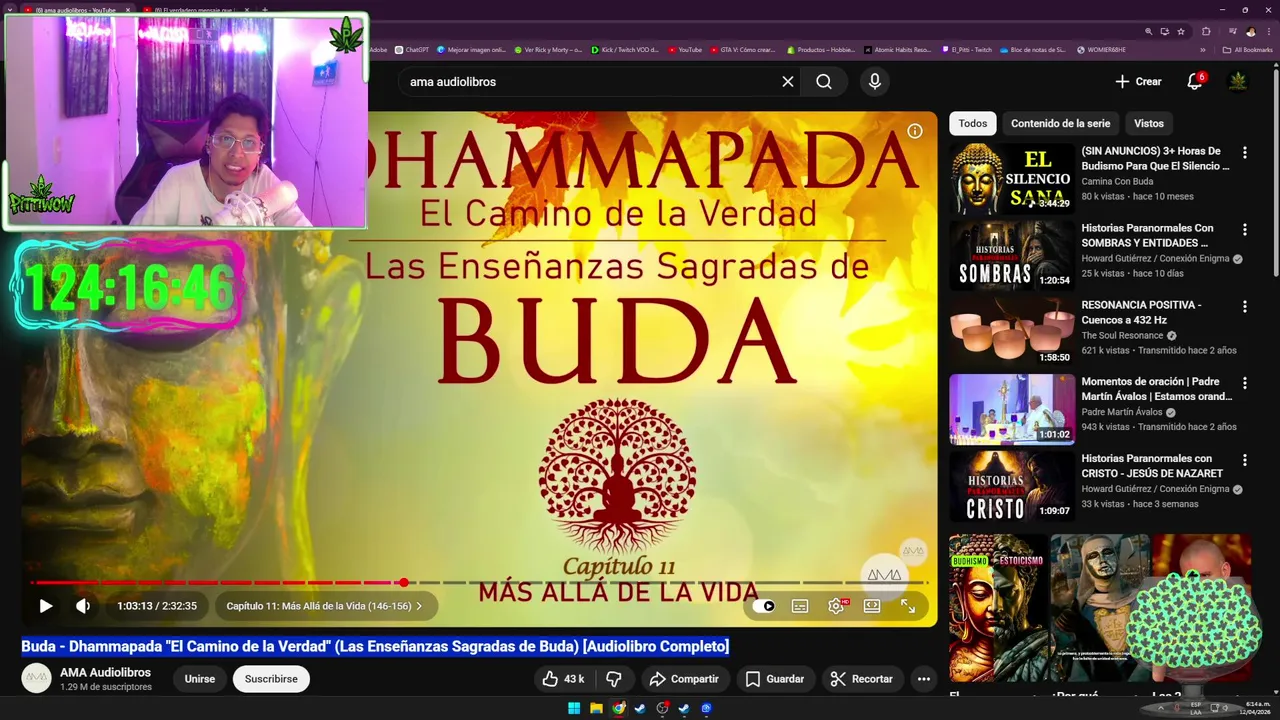Seek using the red video progress bar
Viewport: 1280px width, 720px height.
click(x=480, y=582)
